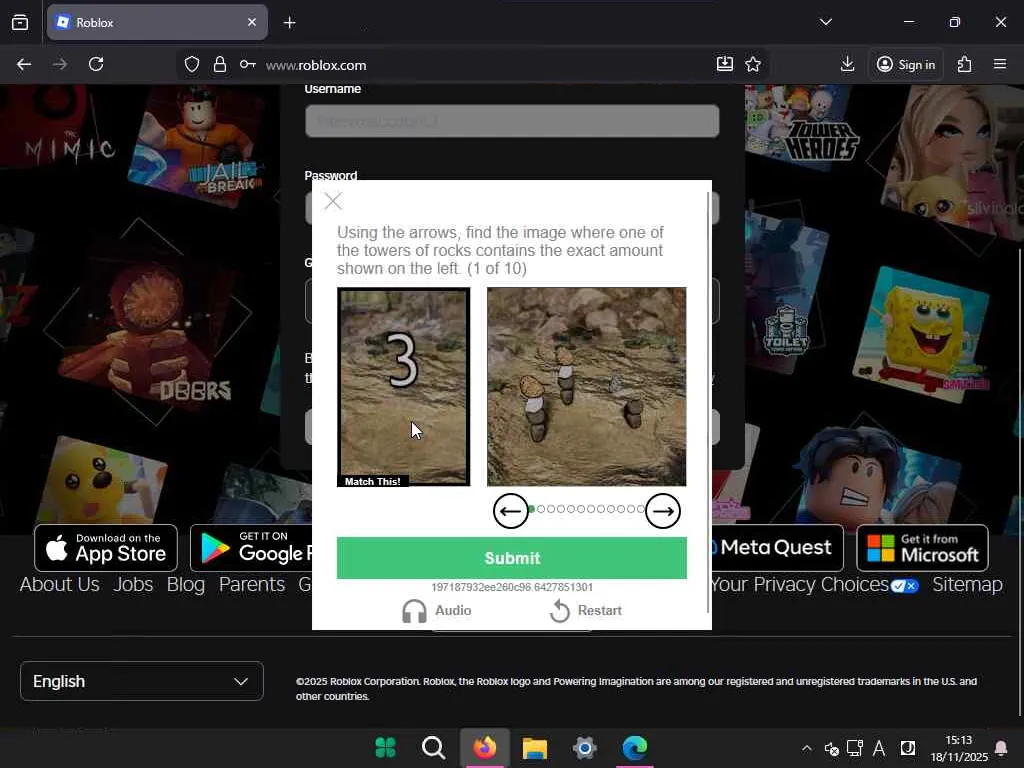Close the captcha dialog with the X
The width and height of the screenshot is (1024, 768).
tap(333, 201)
